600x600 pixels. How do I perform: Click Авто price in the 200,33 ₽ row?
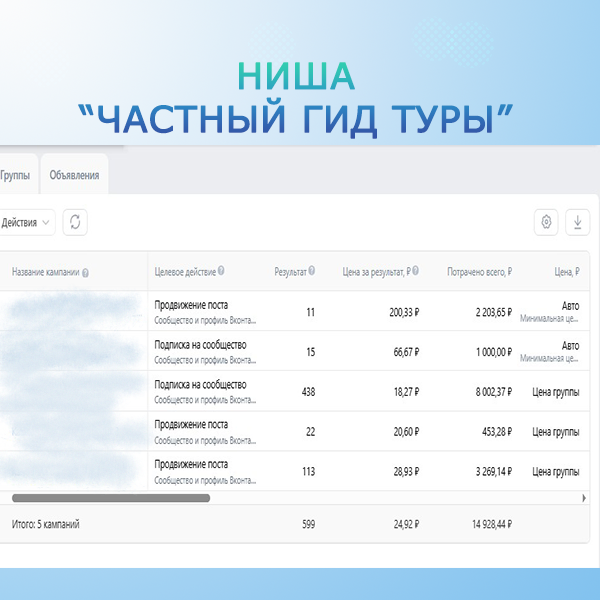point(570,306)
